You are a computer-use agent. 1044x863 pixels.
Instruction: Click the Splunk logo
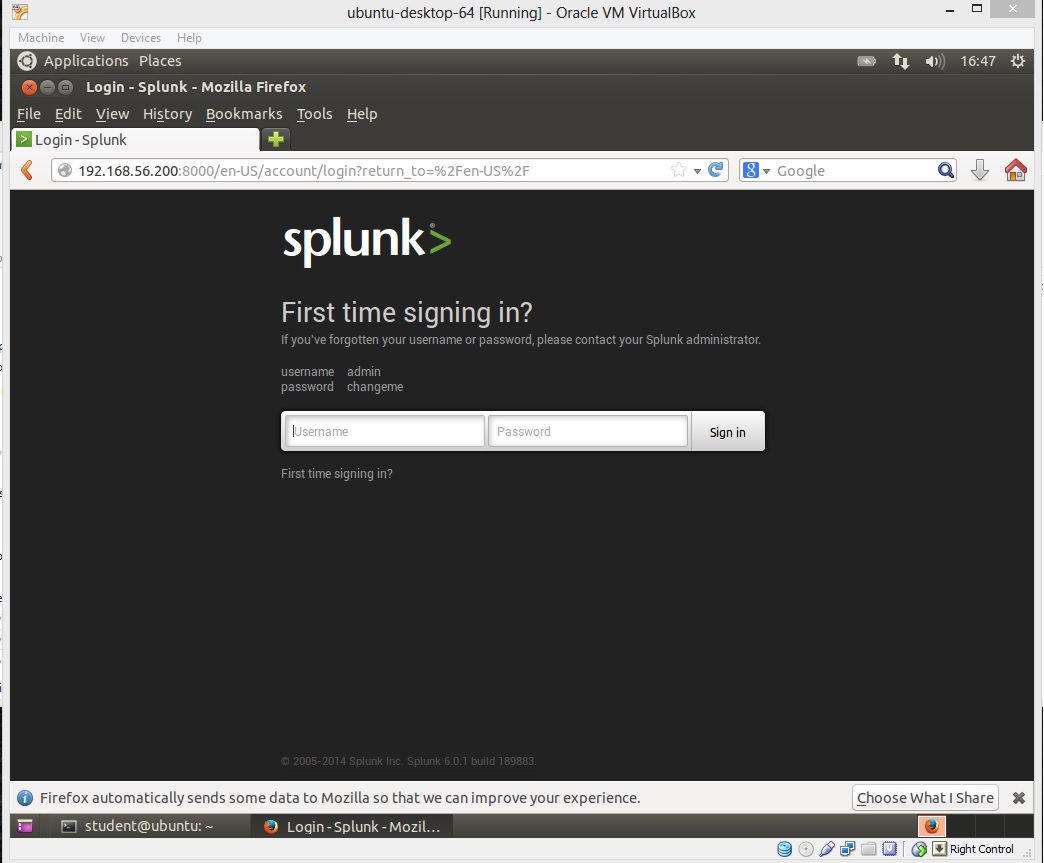point(367,240)
